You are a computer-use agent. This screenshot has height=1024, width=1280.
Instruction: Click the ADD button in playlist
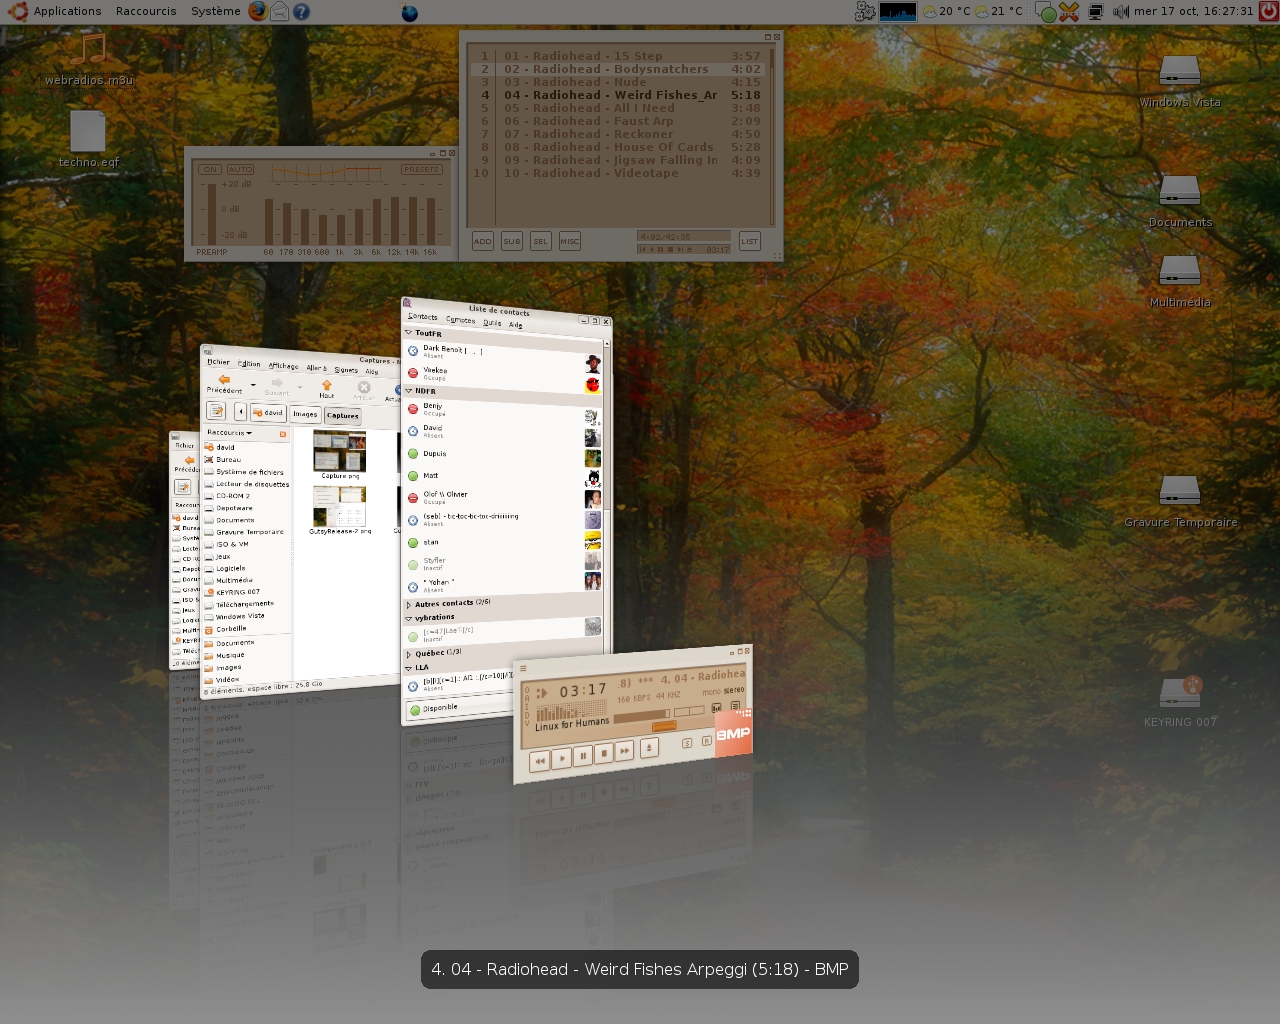click(x=482, y=241)
